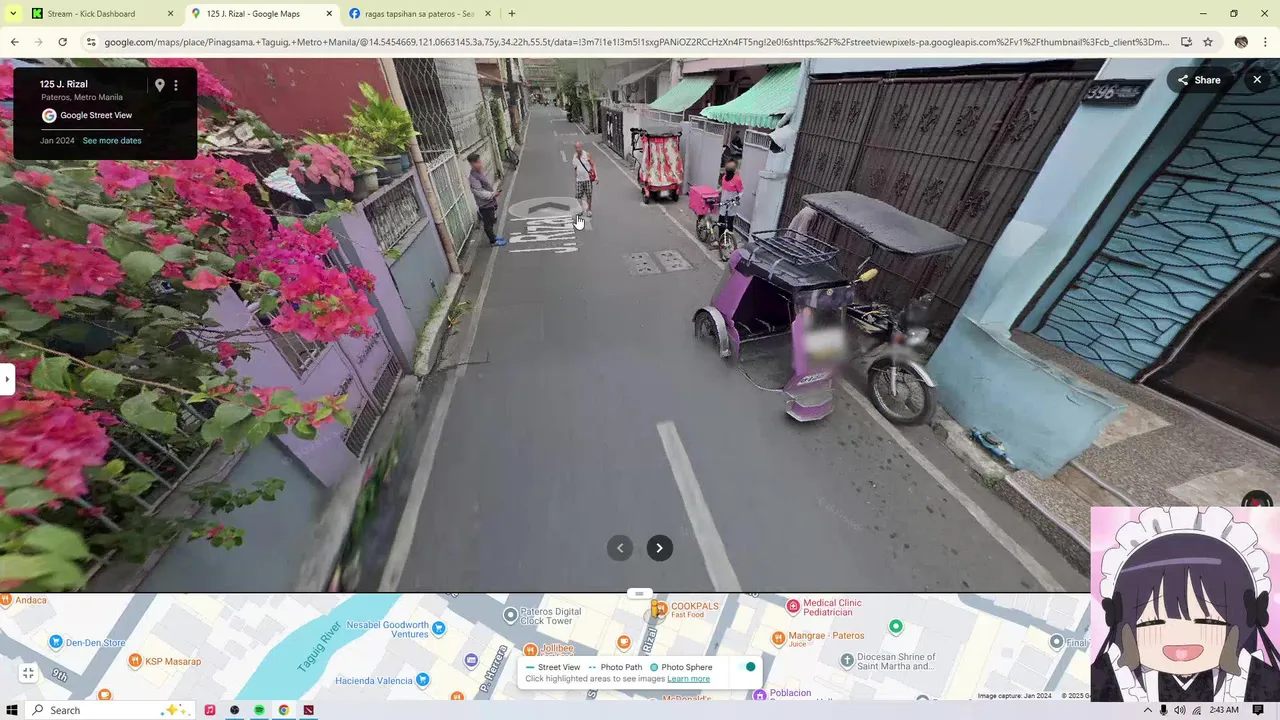
Task: Click the Google Street View attribution
Action: [x=86, y=115]
